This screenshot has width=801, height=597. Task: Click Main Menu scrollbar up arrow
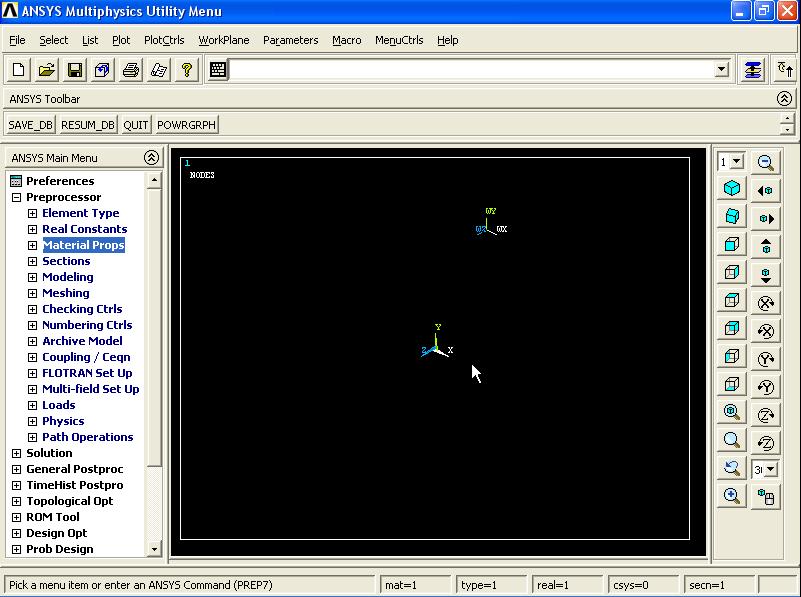click(x=154, y=180)
